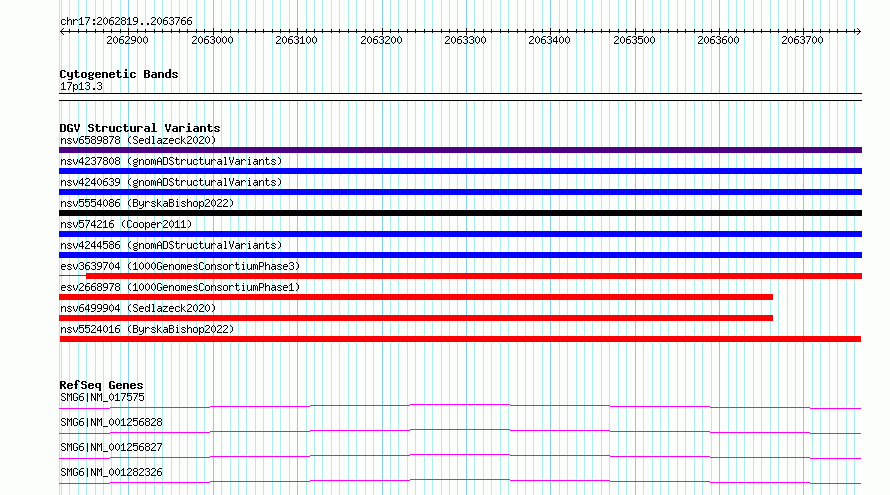Viewport: 890px width, 495px height.
Task: Open the nsv574216 (Cooper2011) label
Action: point(126,224)
